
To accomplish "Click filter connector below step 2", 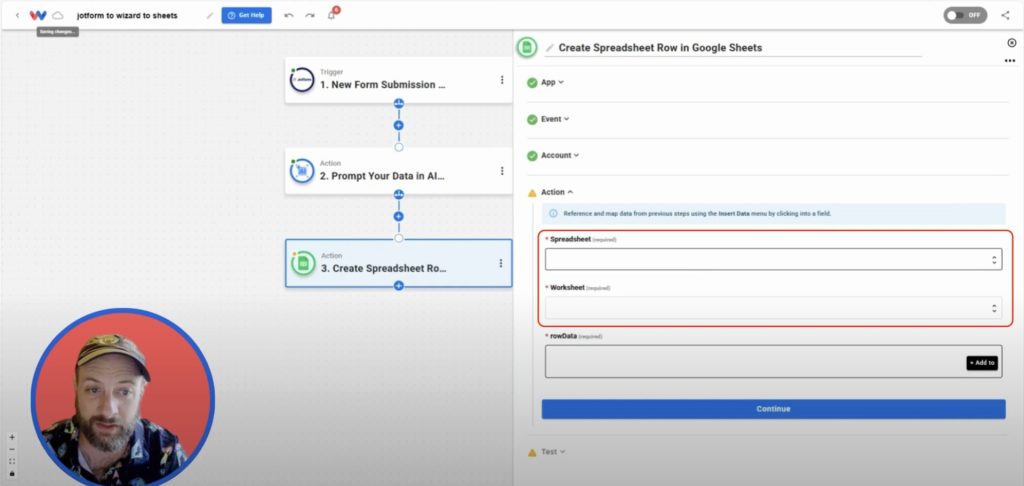I will 399,195.
